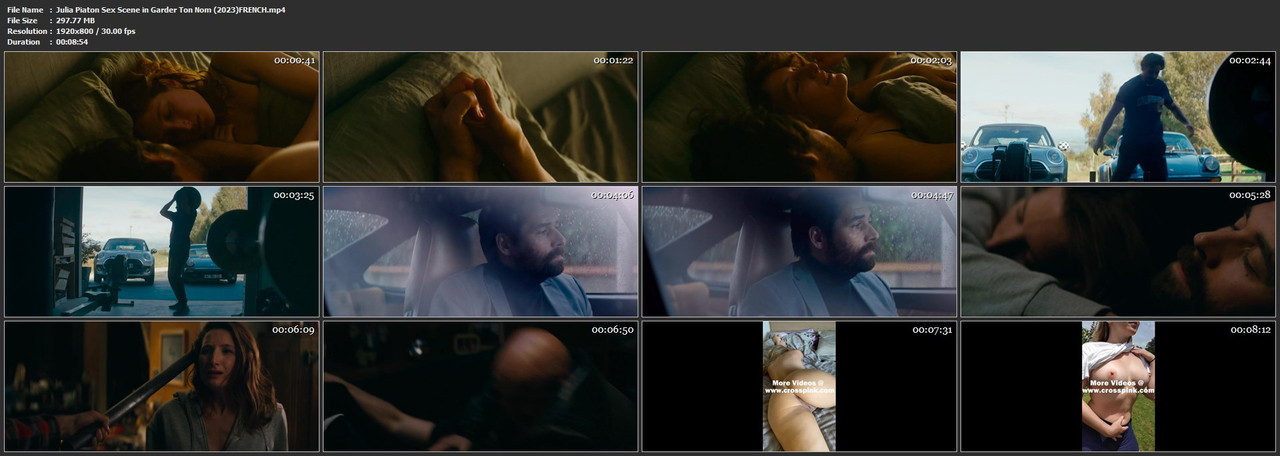Open the thumbnail stamped 00:04:06

(x=481, y=251)
